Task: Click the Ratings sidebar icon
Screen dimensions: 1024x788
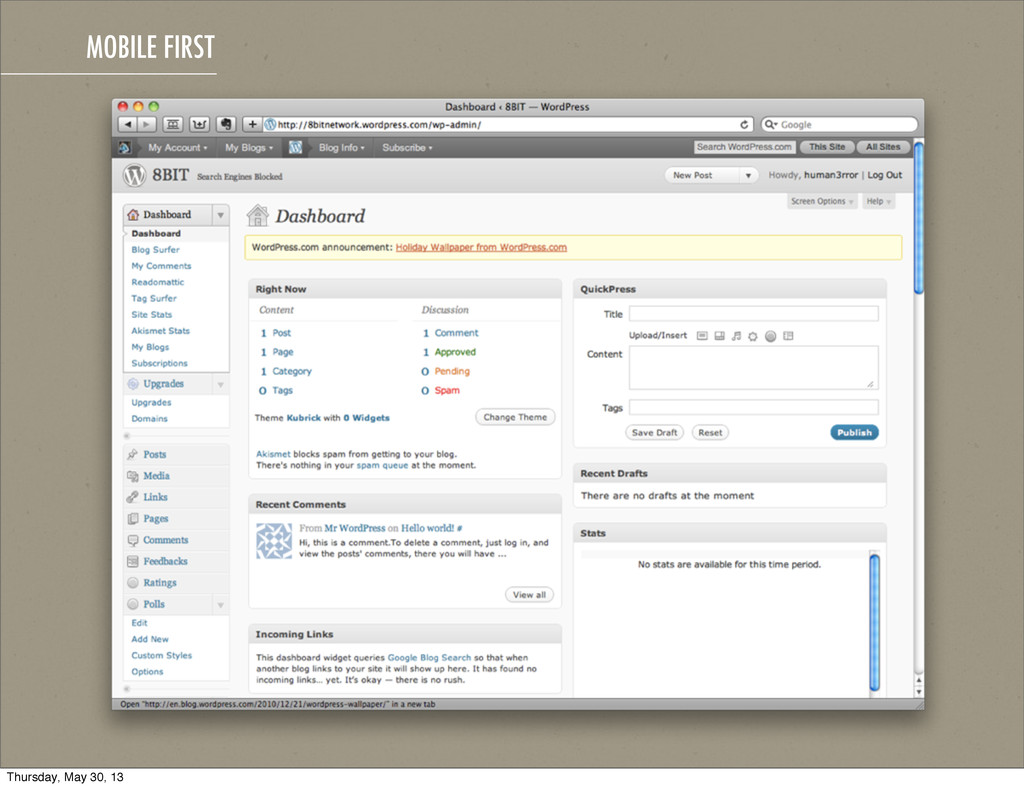Action: (133, 582)
